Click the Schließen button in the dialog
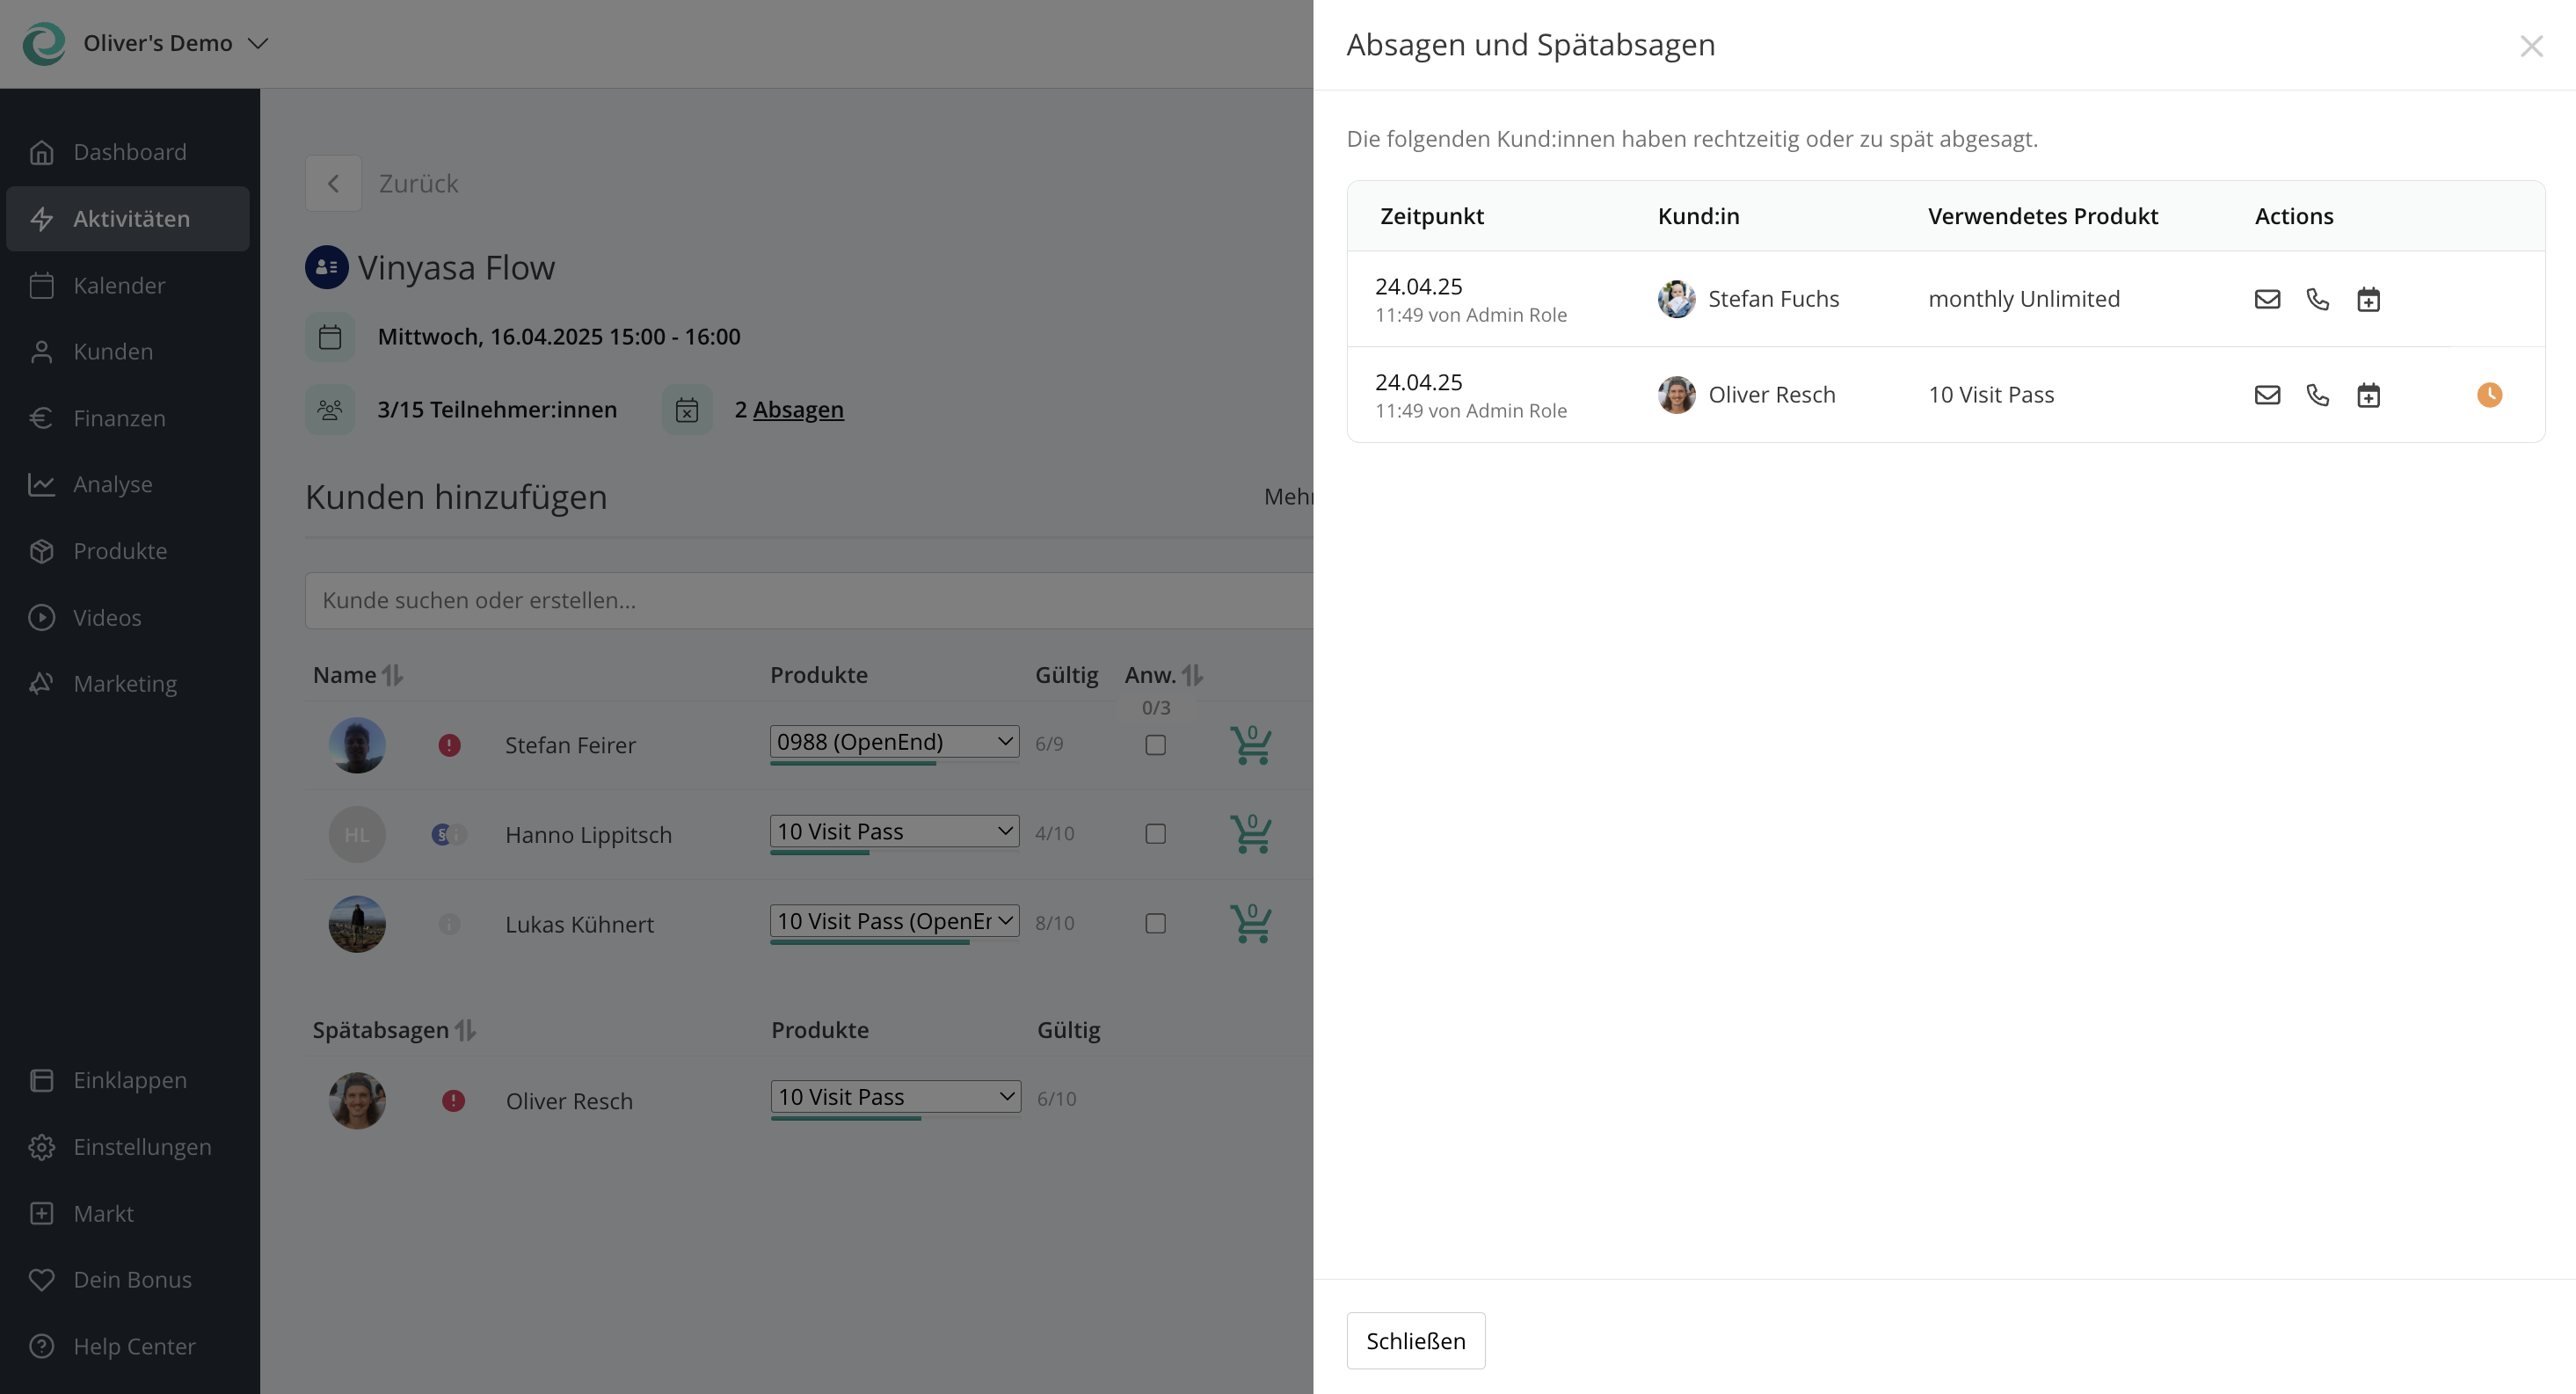The width and height of the screenshot is (2576, 1394). [1416, 1340]
